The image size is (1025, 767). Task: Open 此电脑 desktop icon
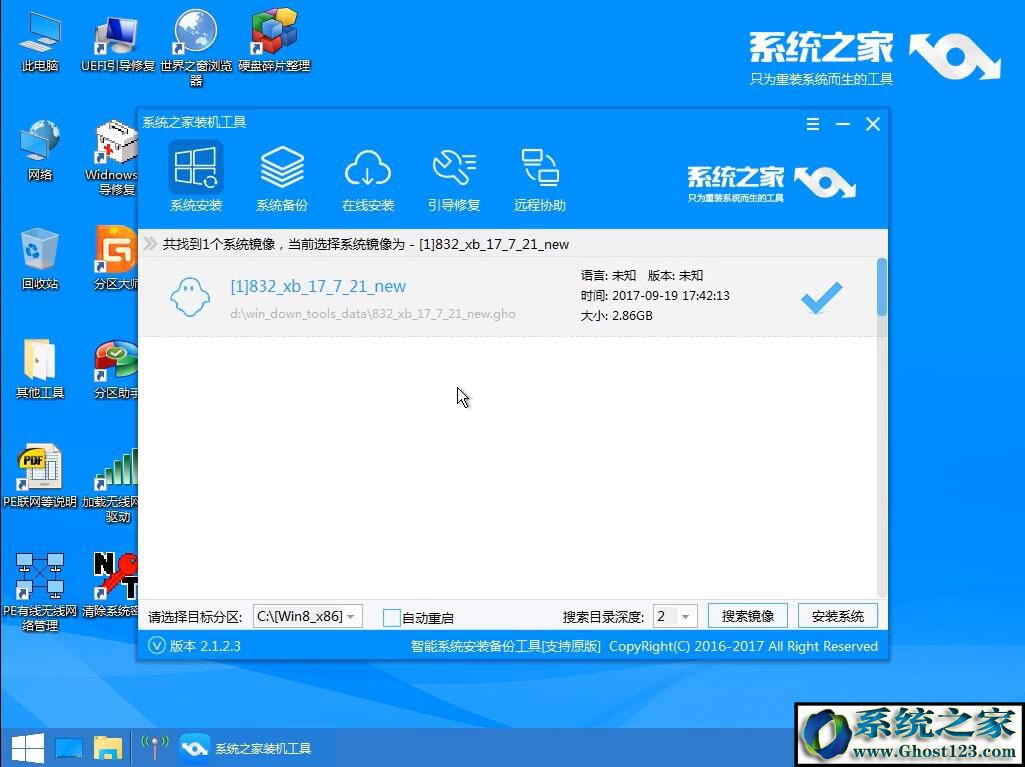(40, 42)
